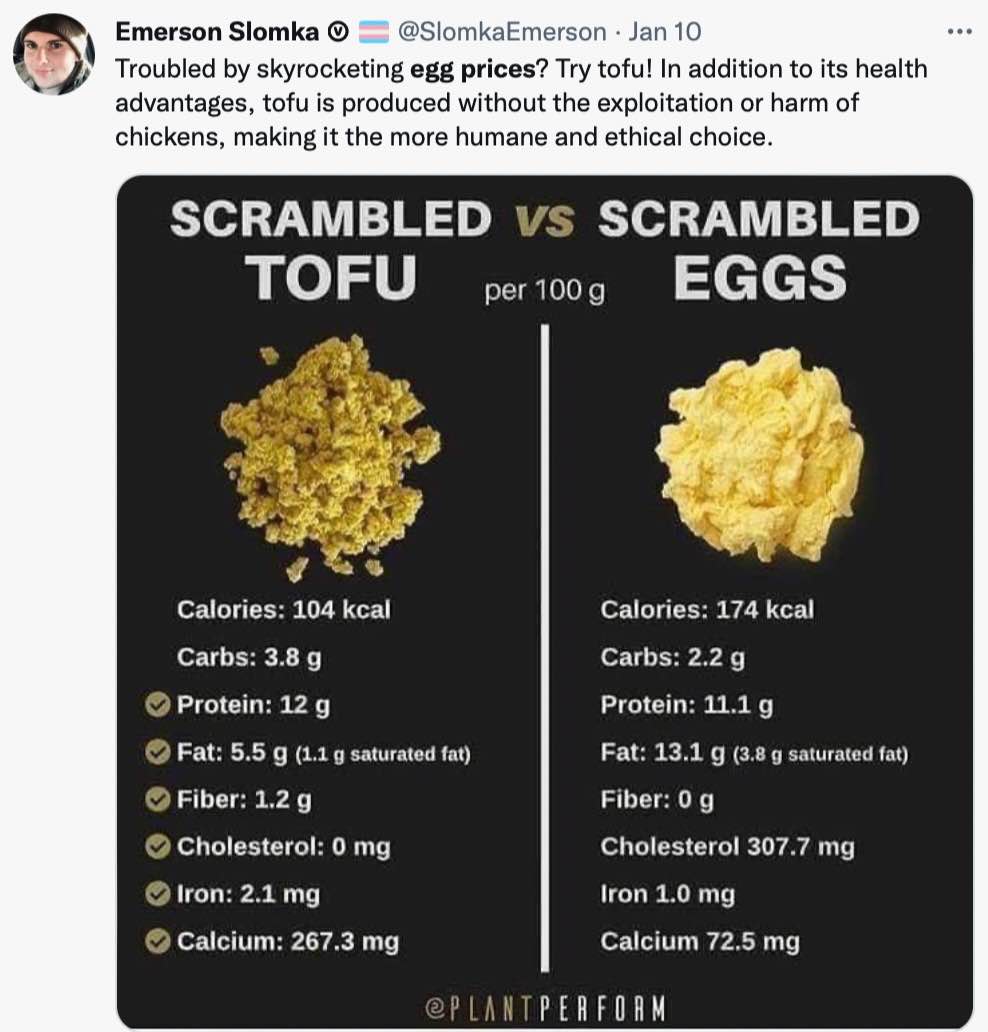Click the flag emoji after the name
Viewport: 988px width, 1032px height.
[373, 32]
